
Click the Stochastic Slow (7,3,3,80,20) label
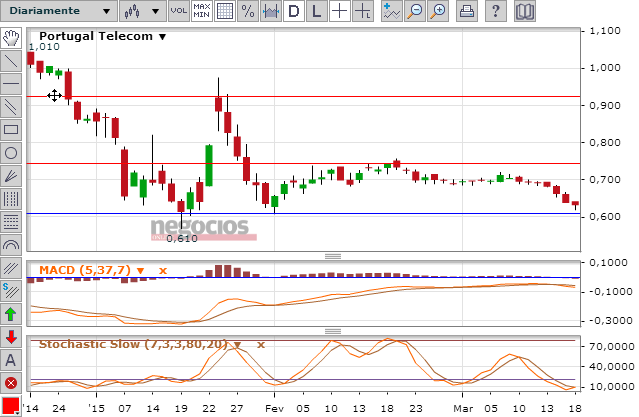(133, 344)
